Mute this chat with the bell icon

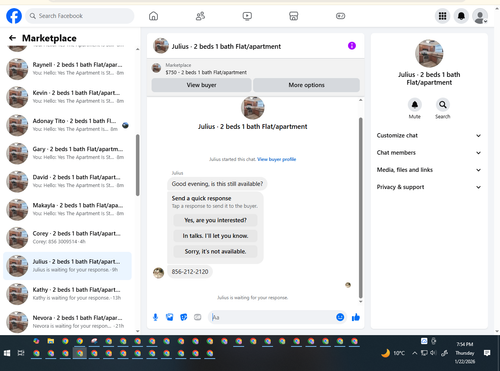pos(415,105)
